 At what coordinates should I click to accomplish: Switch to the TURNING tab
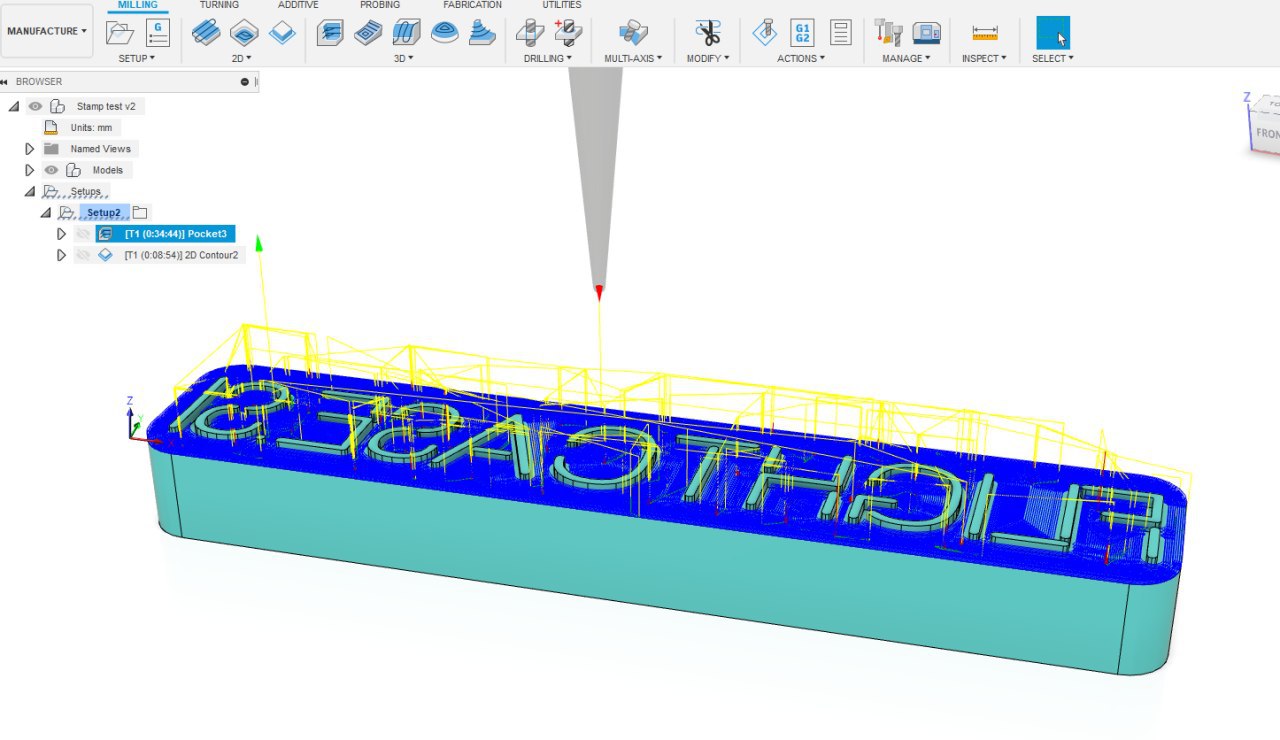(x=219, y=5)
